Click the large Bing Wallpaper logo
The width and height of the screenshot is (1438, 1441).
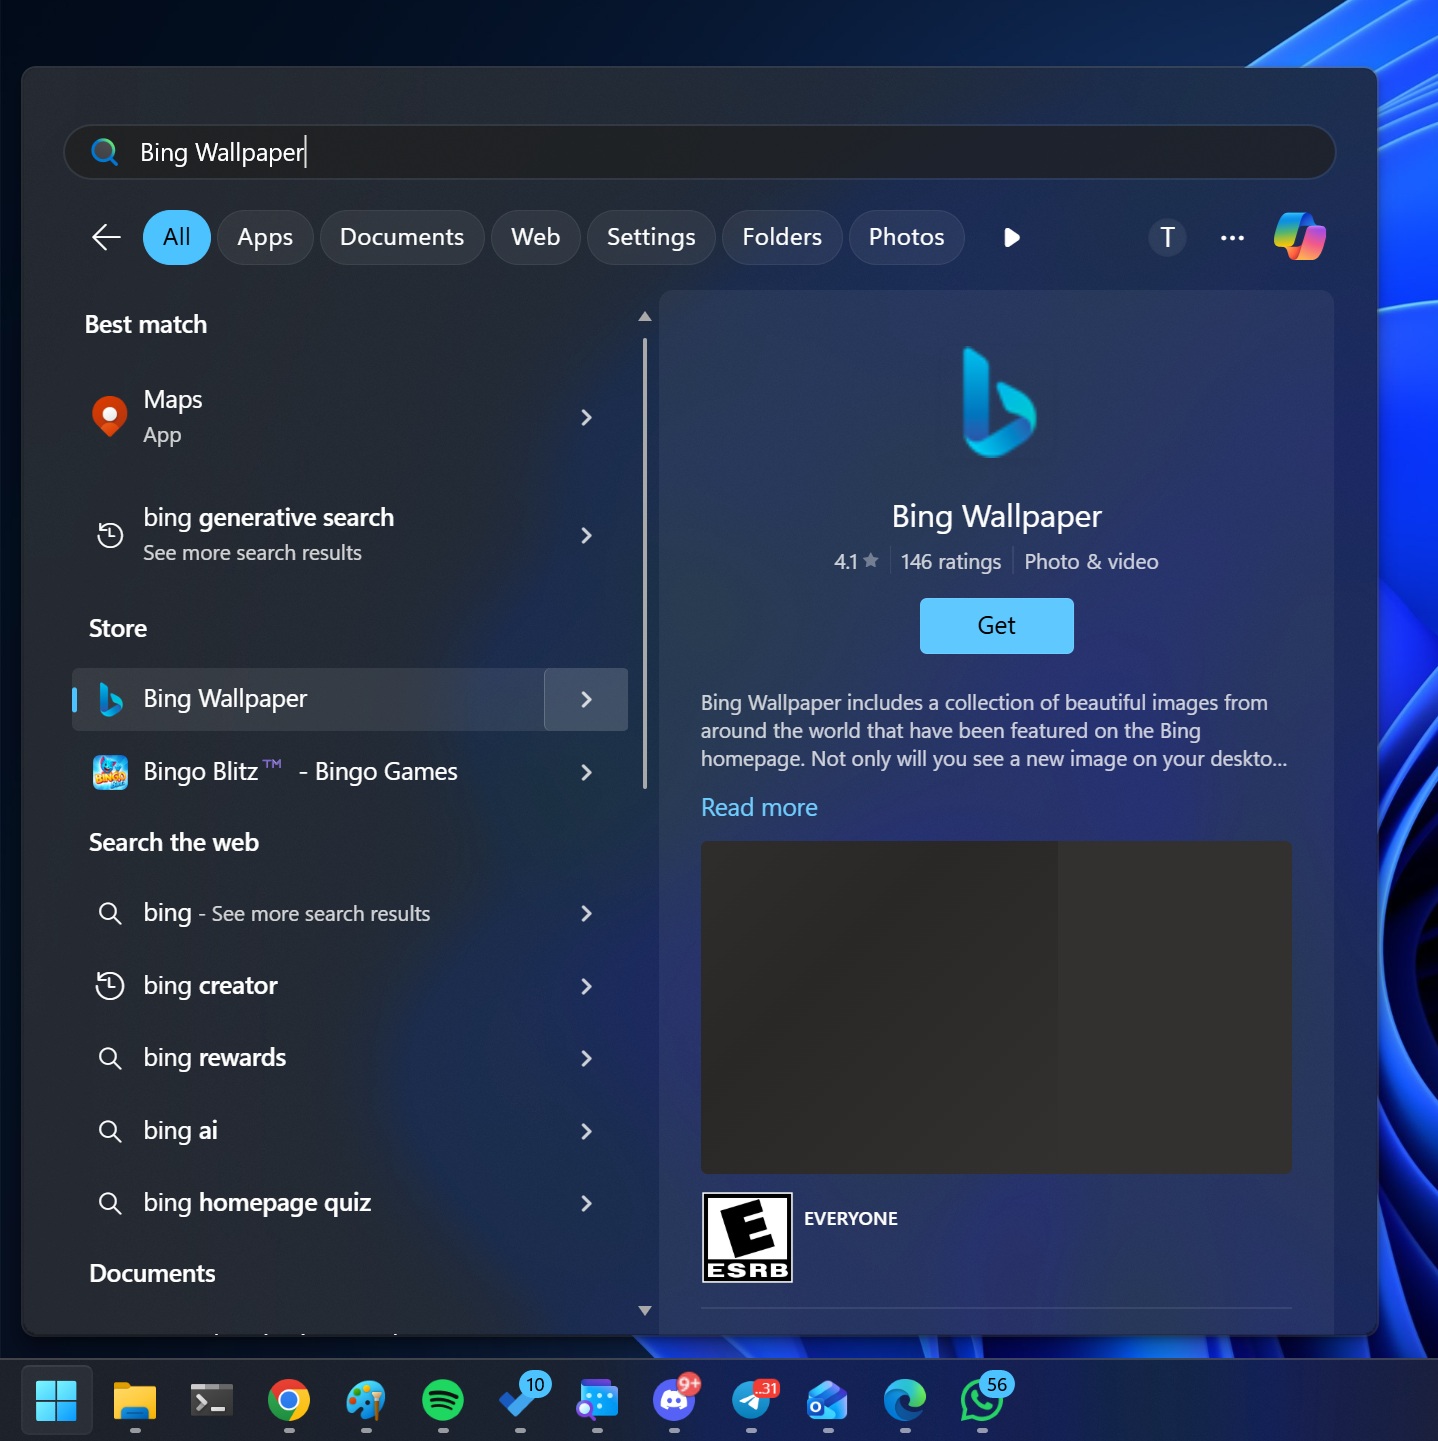(995, 402)
